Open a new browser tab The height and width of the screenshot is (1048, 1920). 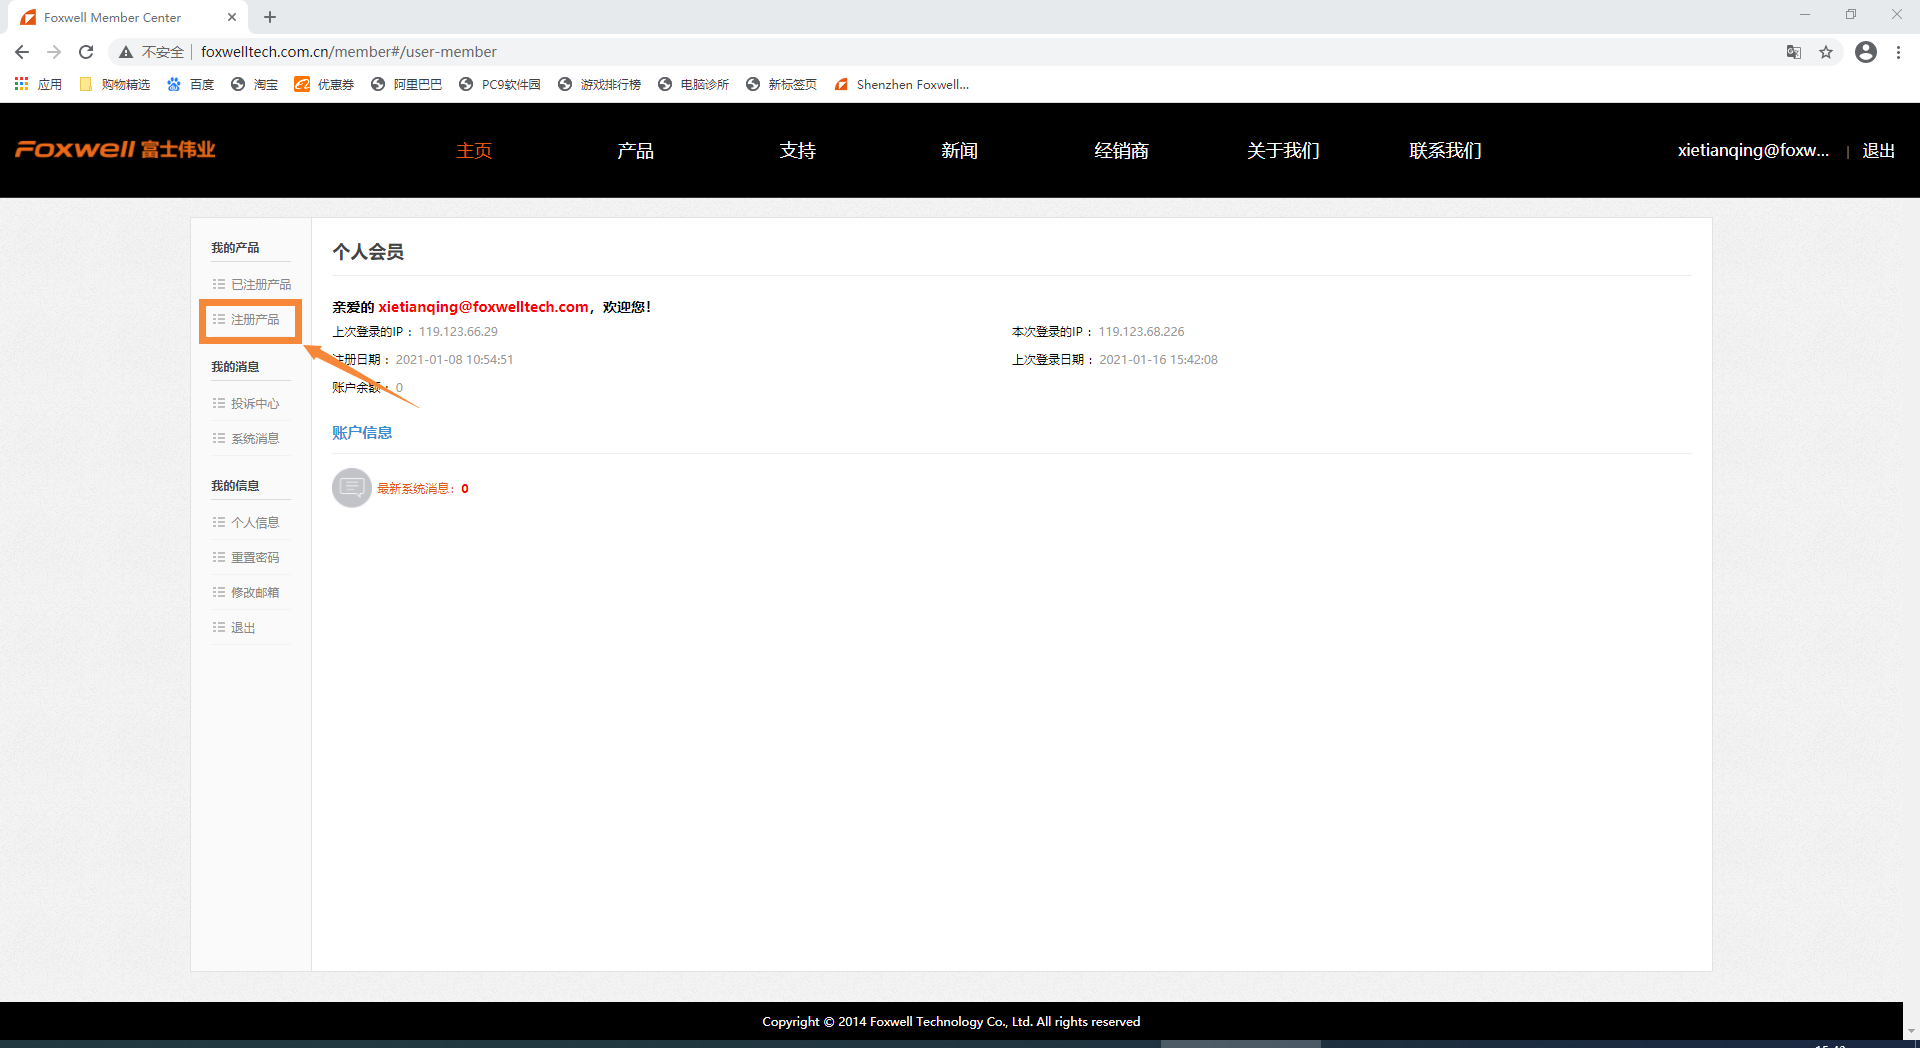[270, 17]
